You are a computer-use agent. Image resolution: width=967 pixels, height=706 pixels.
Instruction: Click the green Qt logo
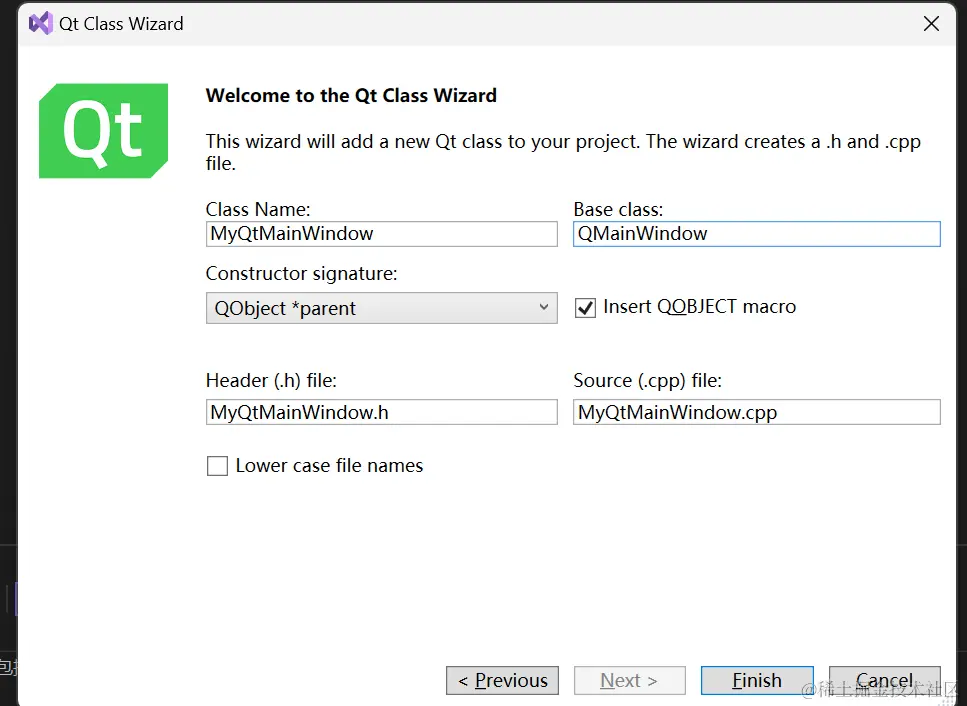pyautogui.click(x=103, y=131)
